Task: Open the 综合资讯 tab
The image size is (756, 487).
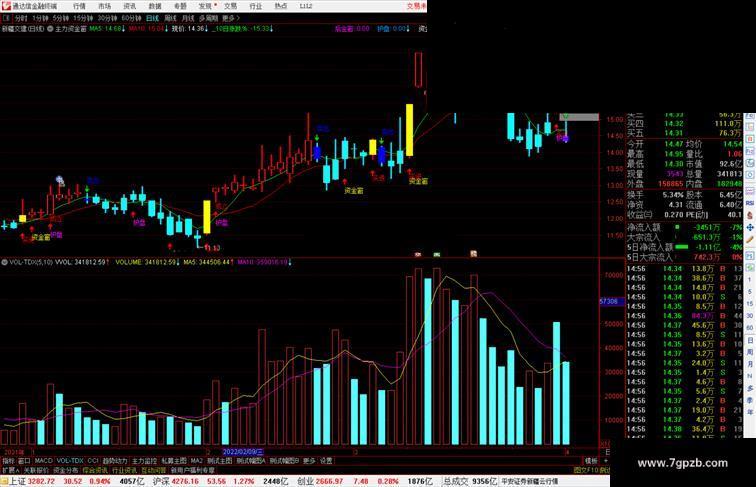Action: [95, 470]
